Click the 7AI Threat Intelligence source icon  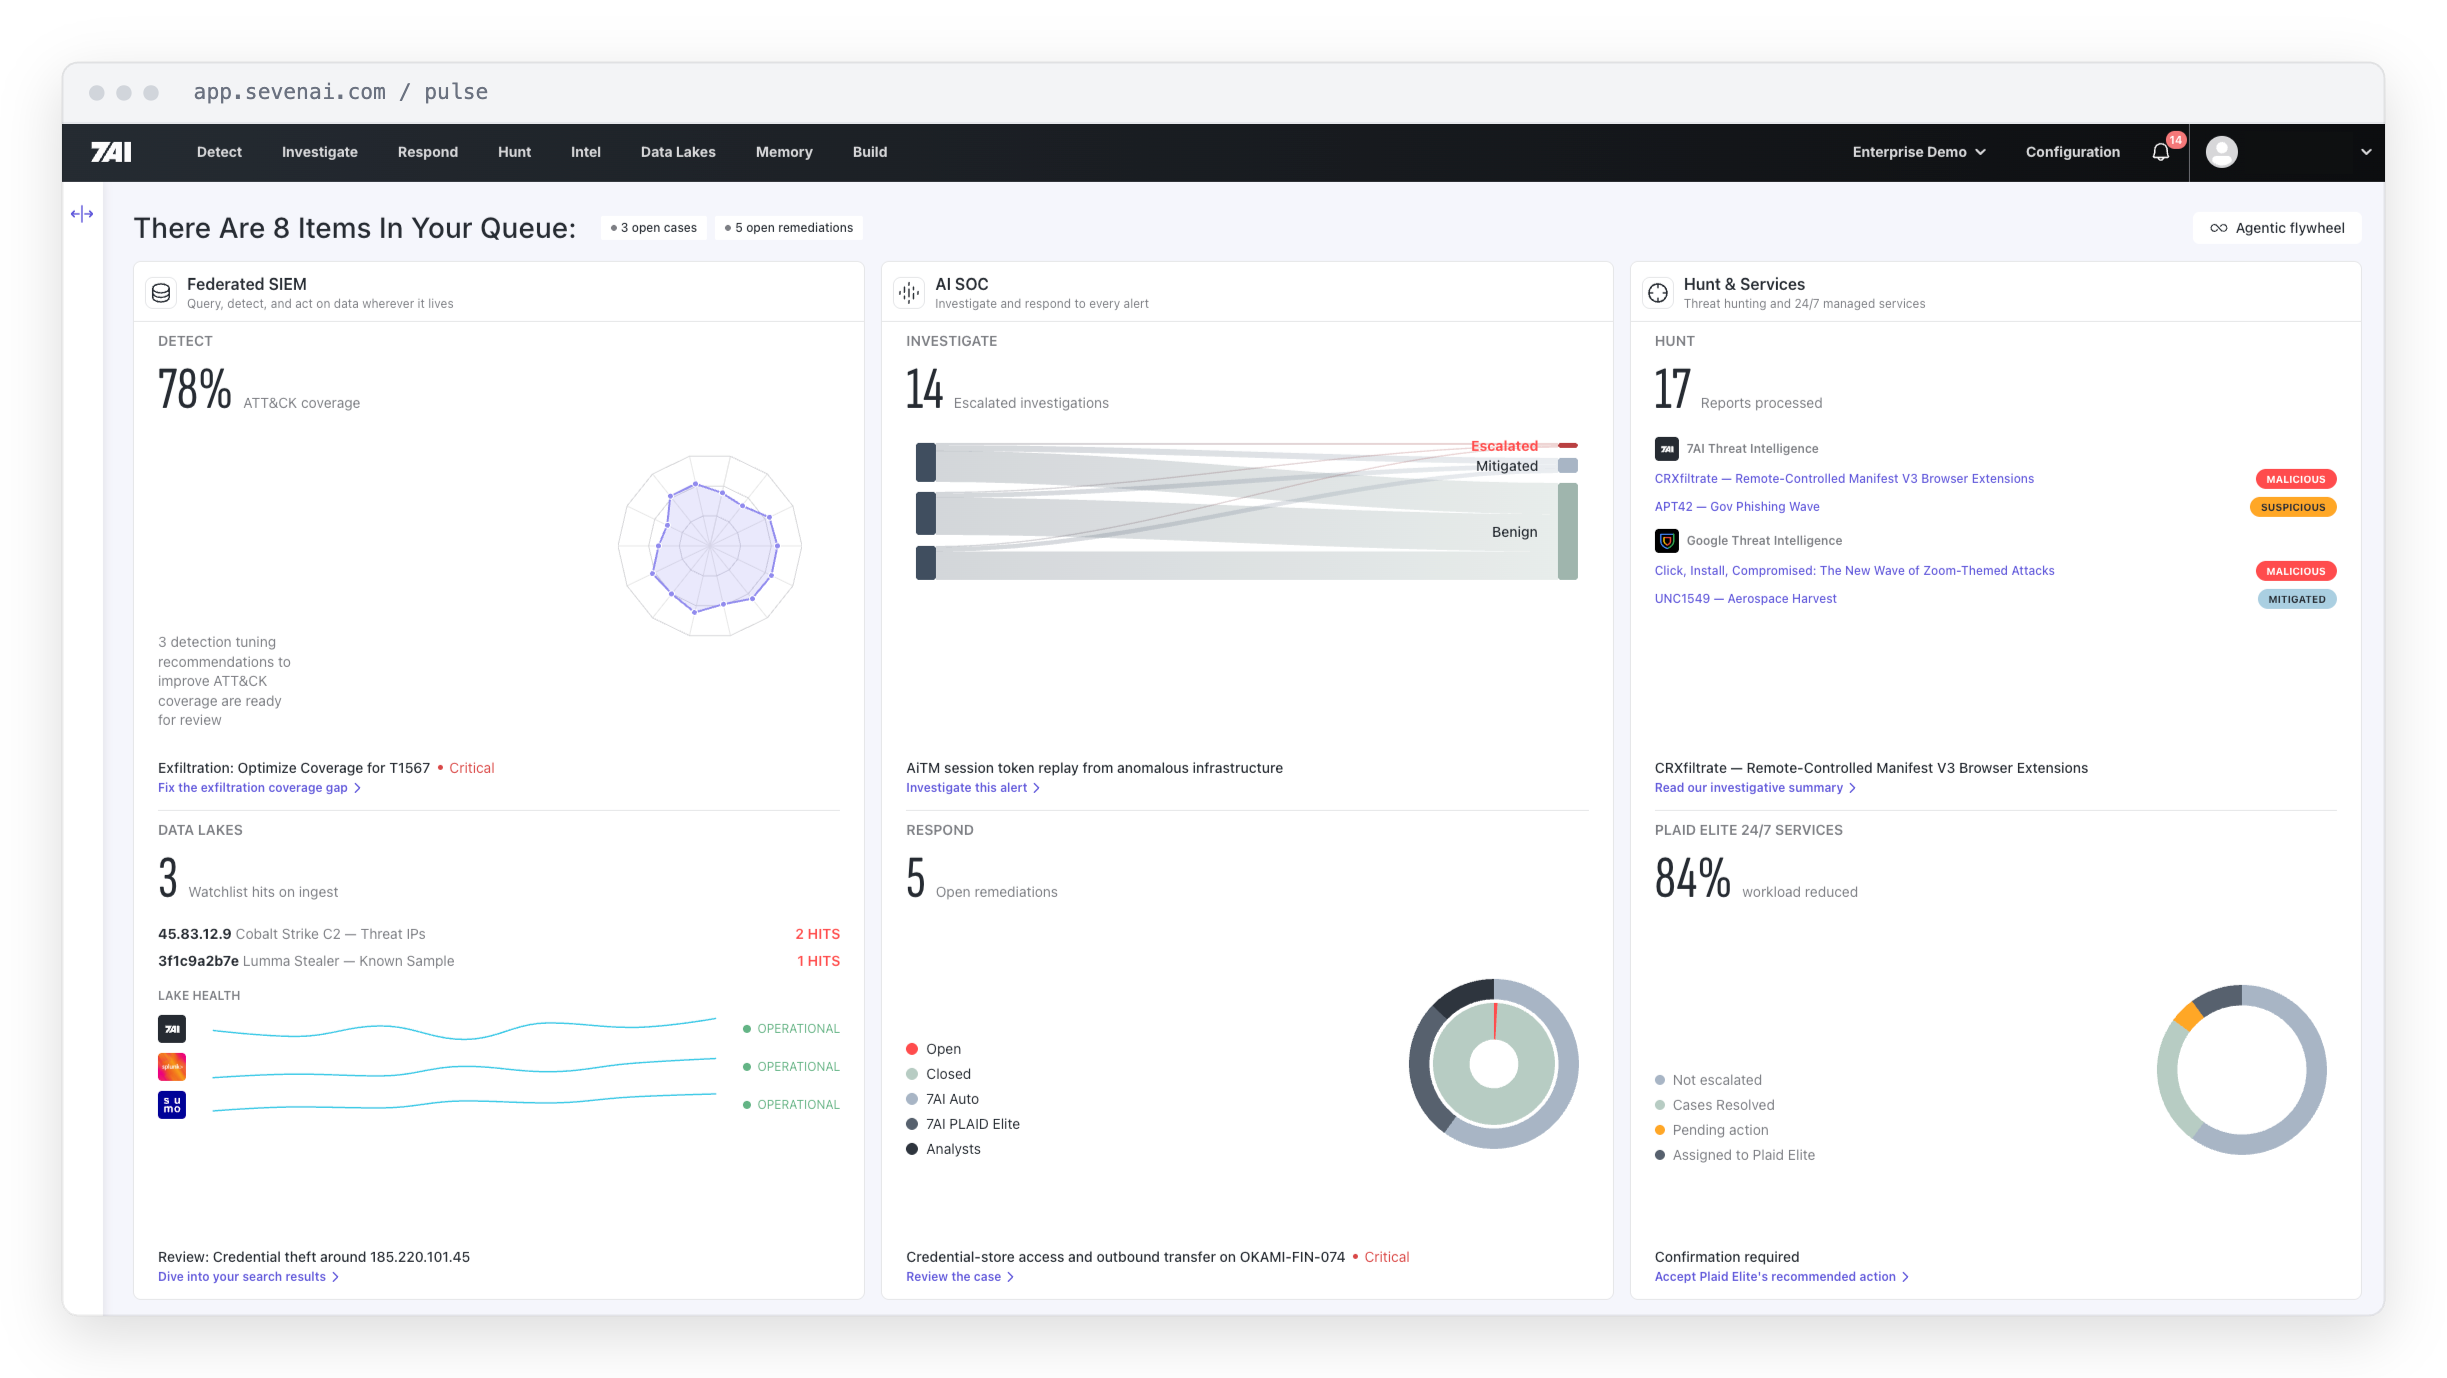(1666, 449)
